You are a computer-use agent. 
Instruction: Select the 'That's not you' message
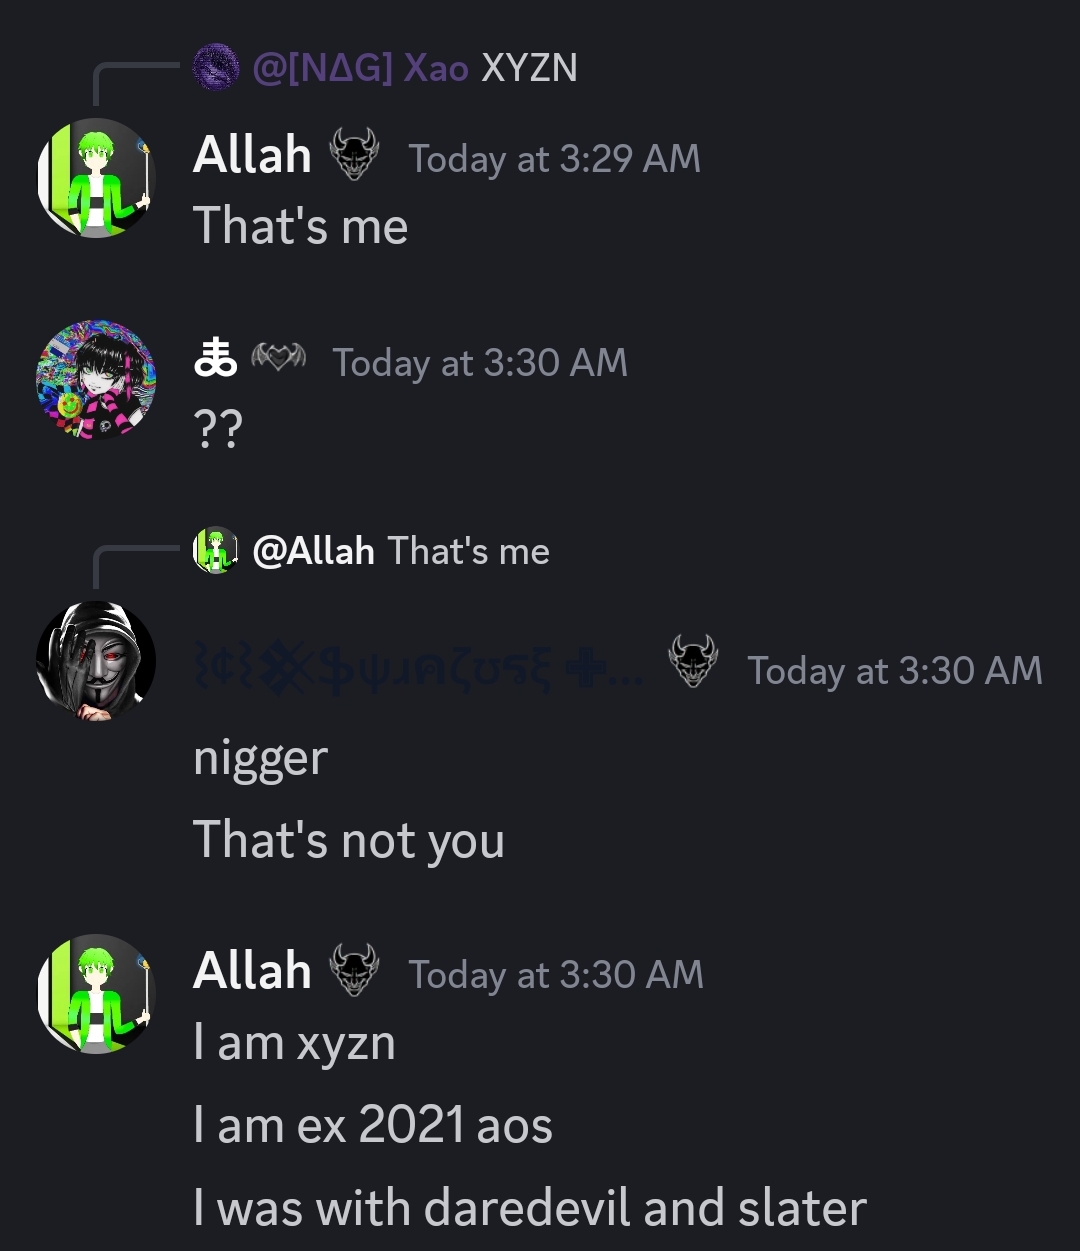click(x=349, y=840)
